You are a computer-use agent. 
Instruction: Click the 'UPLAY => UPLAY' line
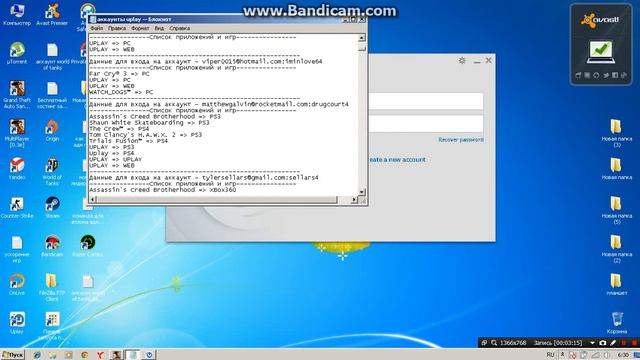[116, 159]
